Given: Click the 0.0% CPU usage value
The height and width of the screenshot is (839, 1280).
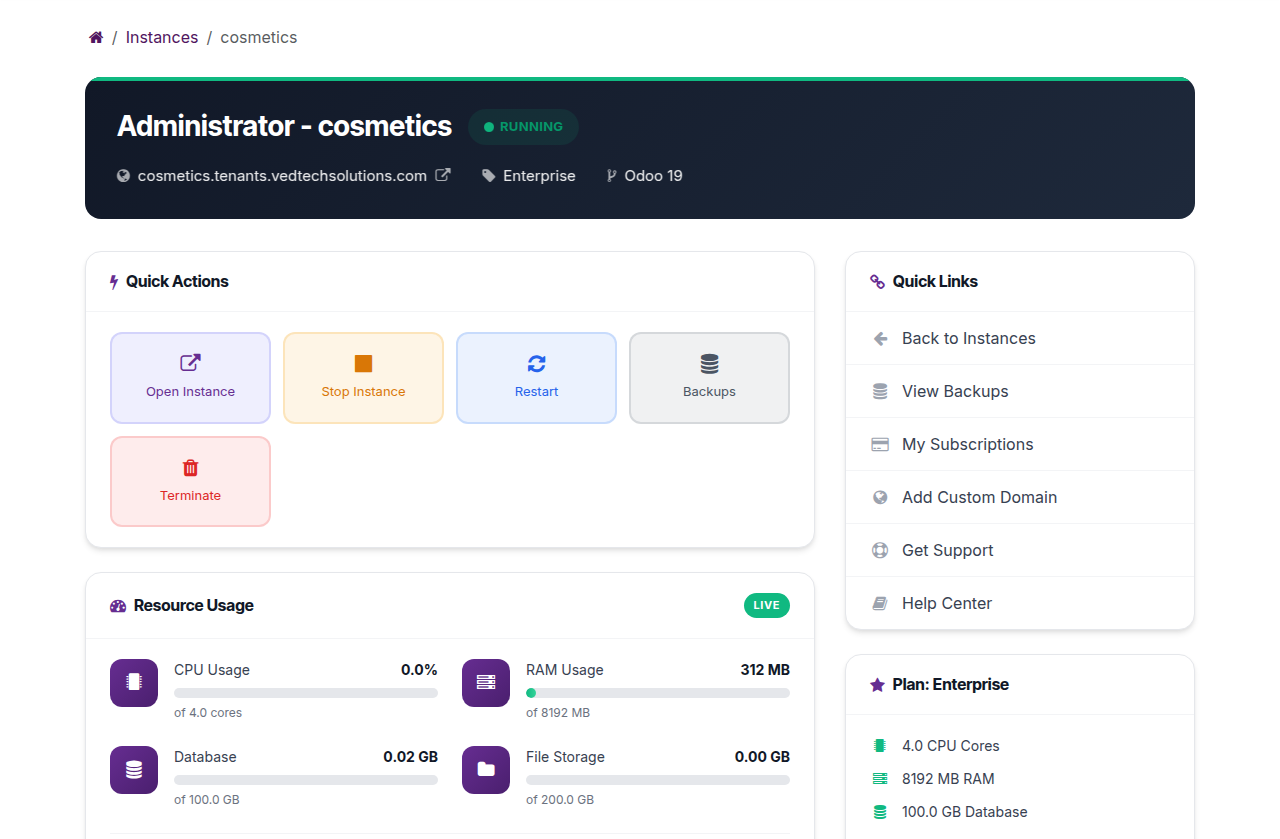Looking at the screenshot, I should click(419, 670).
